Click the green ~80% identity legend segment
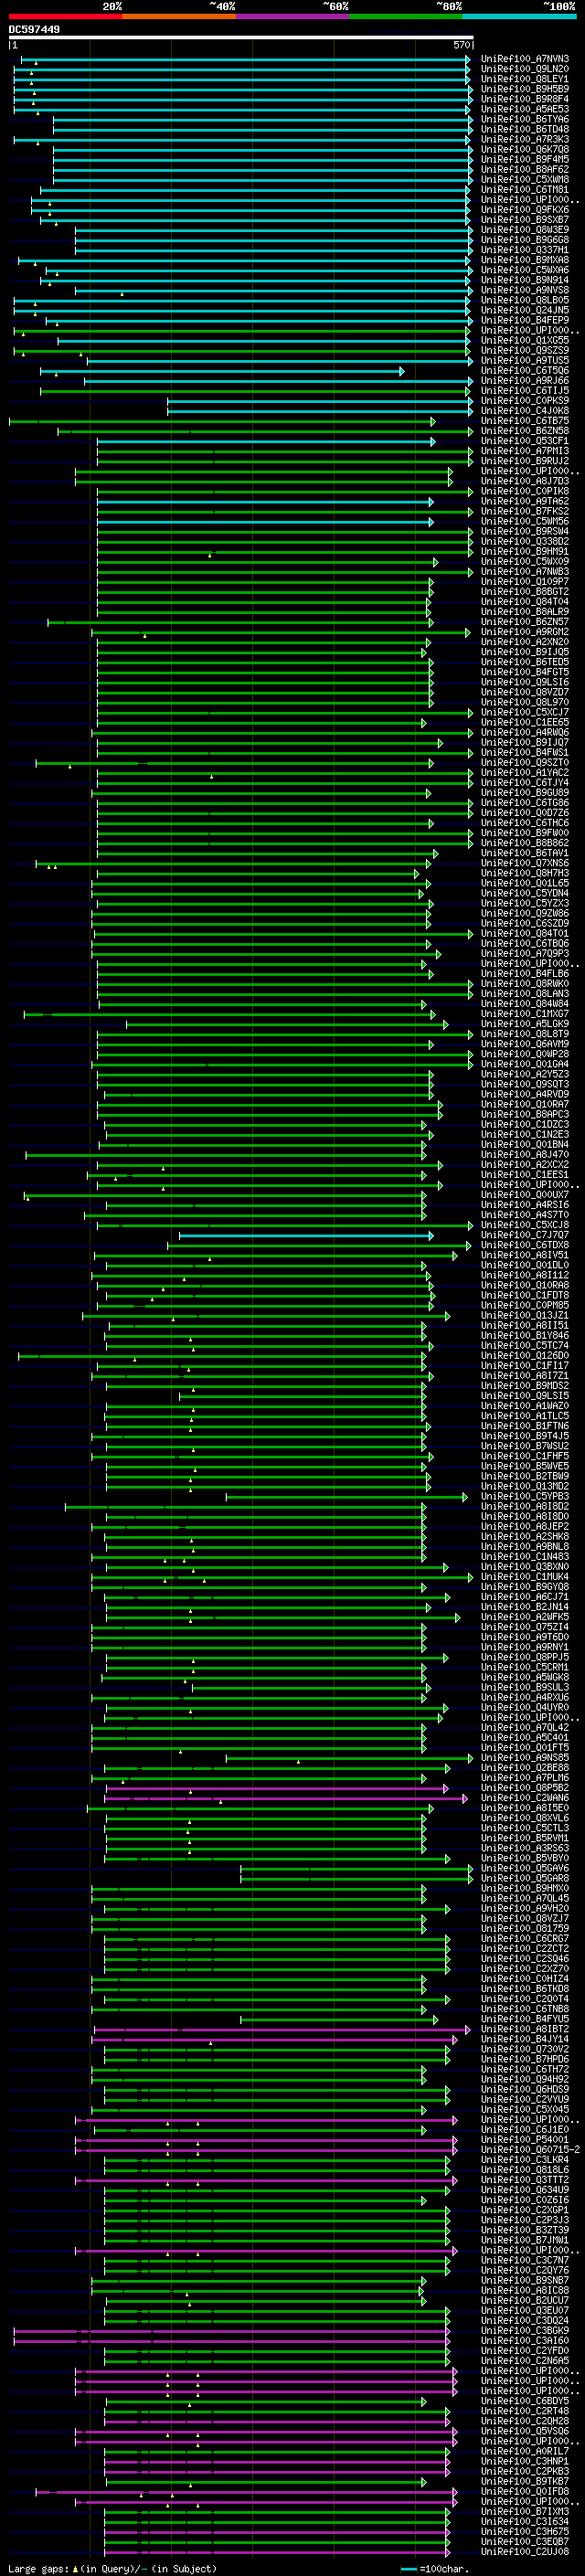585x2576 pixels. coord(406,16)
